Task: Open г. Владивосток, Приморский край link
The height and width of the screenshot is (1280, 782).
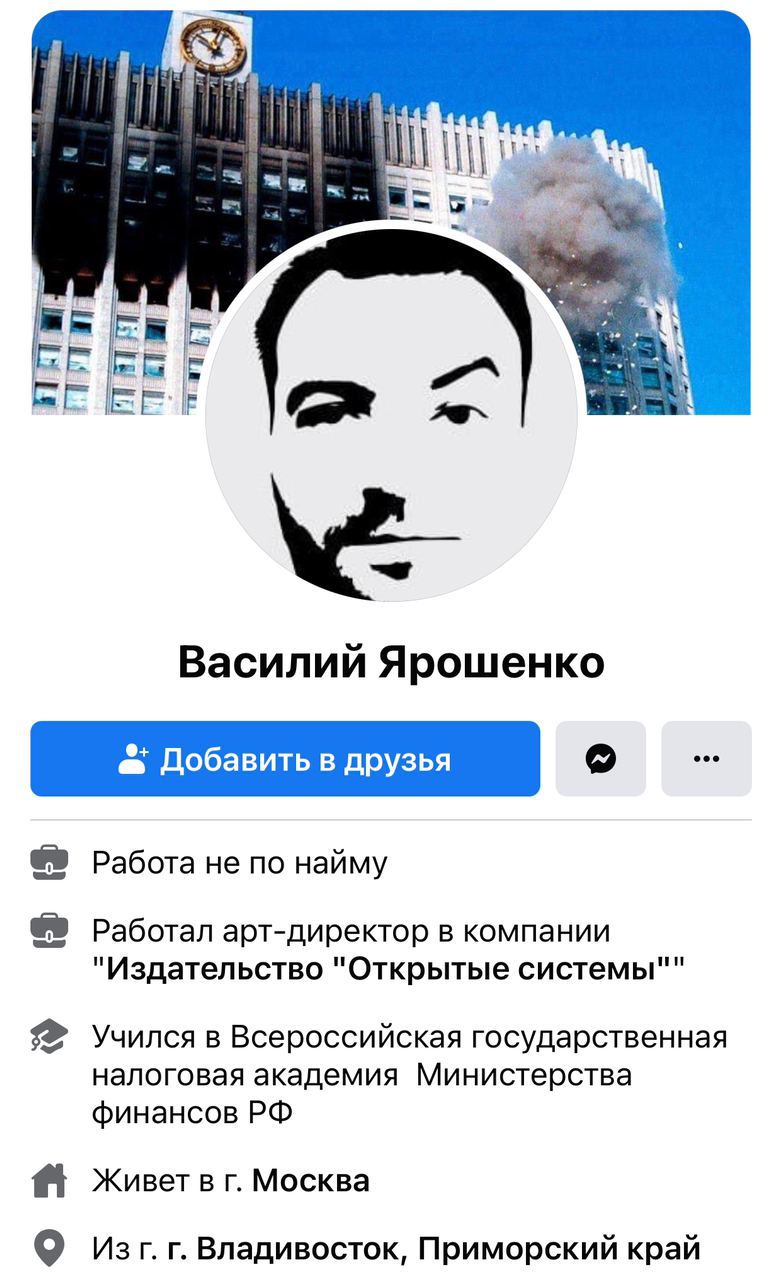Action: pyautogui.click(x=434, y=1249)
